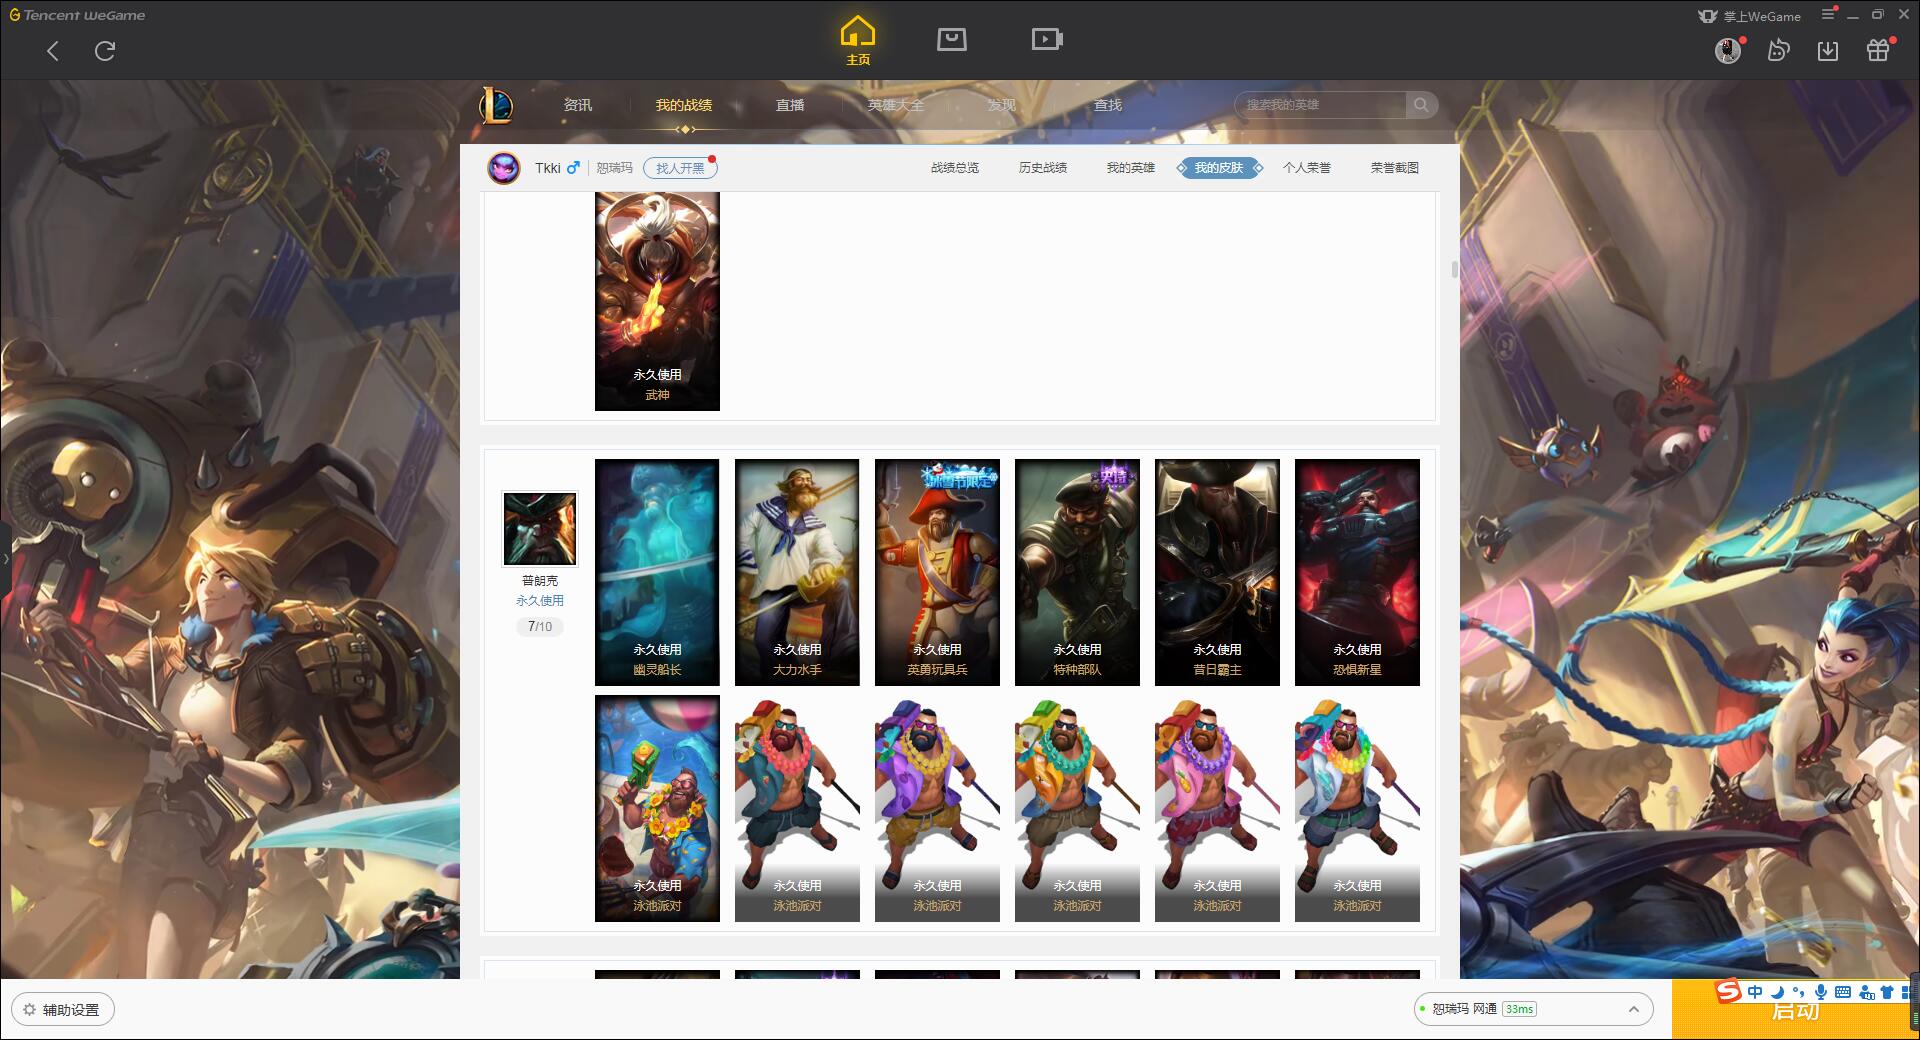
Task: Open the hamburger menu near window controls
Action: click(1828, 15)
